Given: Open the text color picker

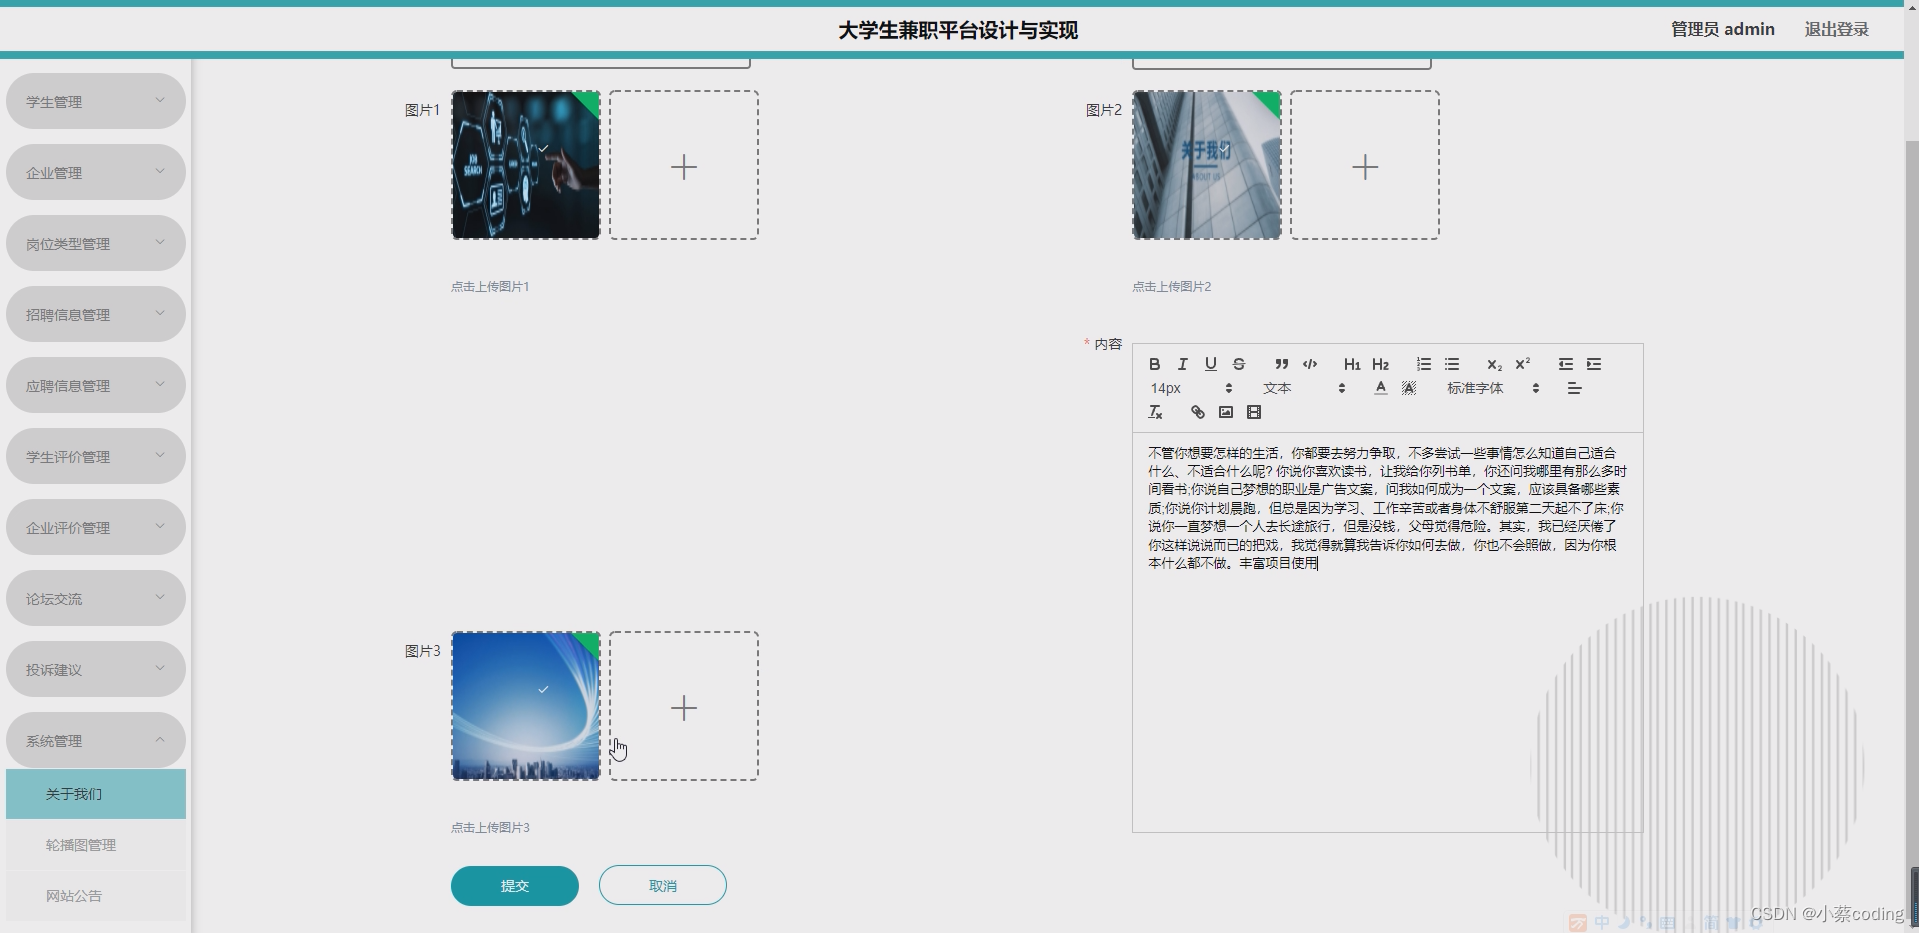Looking at the screenshot, I should (1380, 388).
